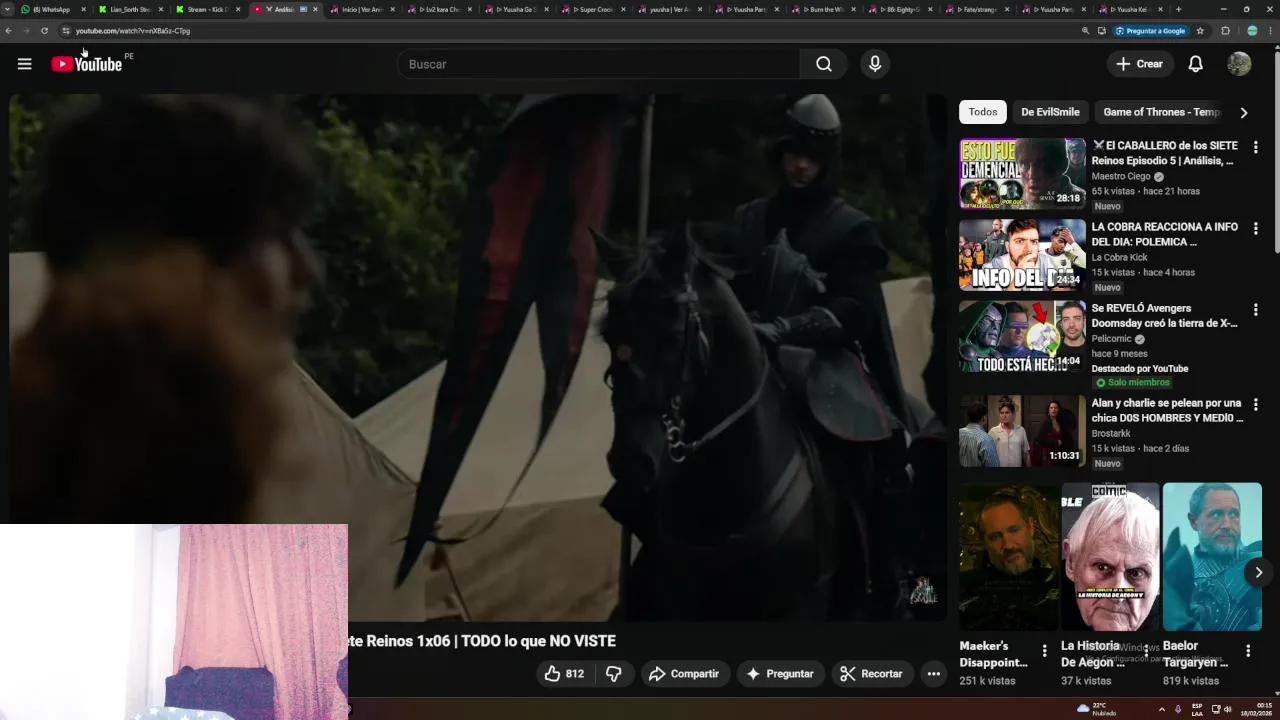Switch ESP keyboard language indicator
The image size is (1280, 720).
tap(1196, 709)
